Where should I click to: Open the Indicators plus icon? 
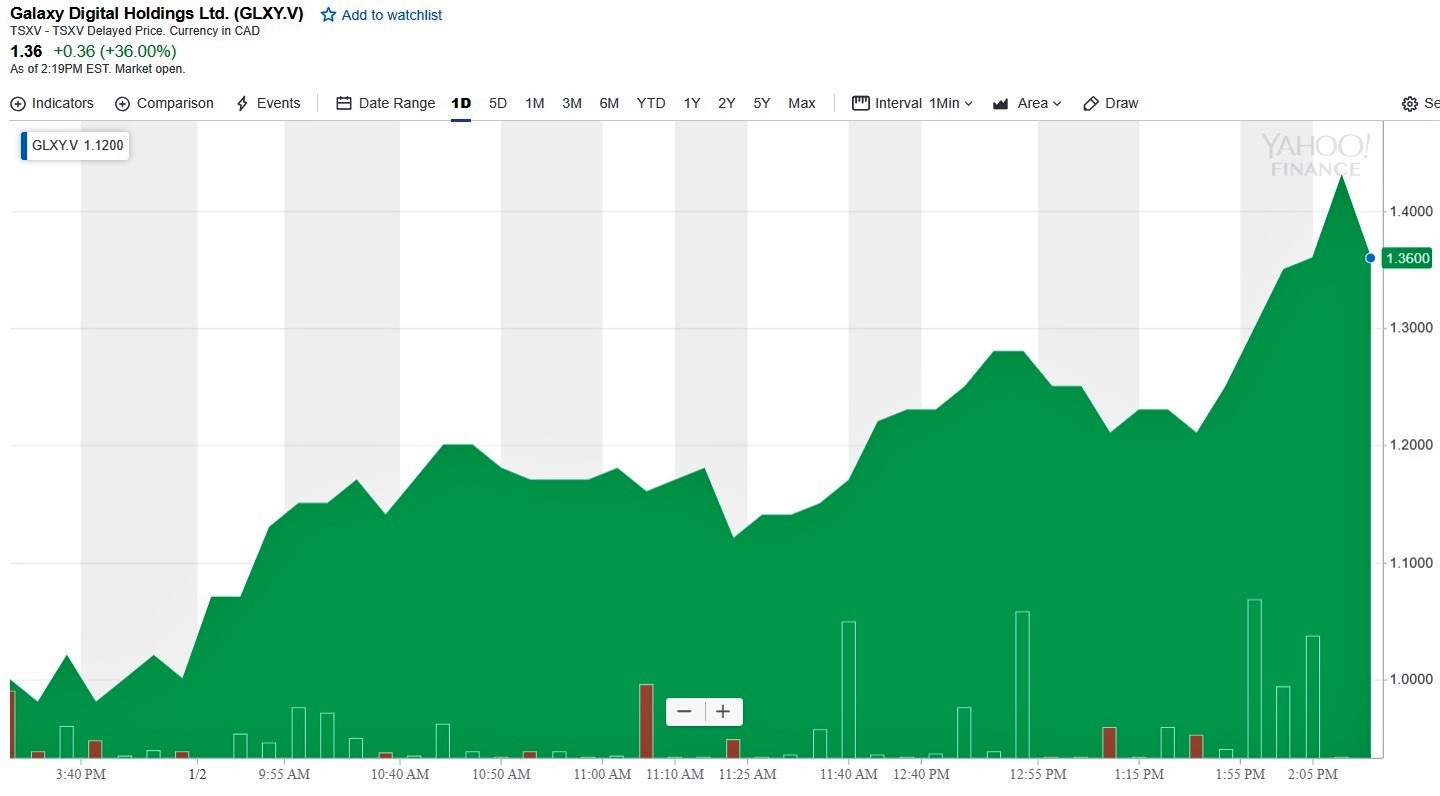pyautogui.click(x=18, y=104)
